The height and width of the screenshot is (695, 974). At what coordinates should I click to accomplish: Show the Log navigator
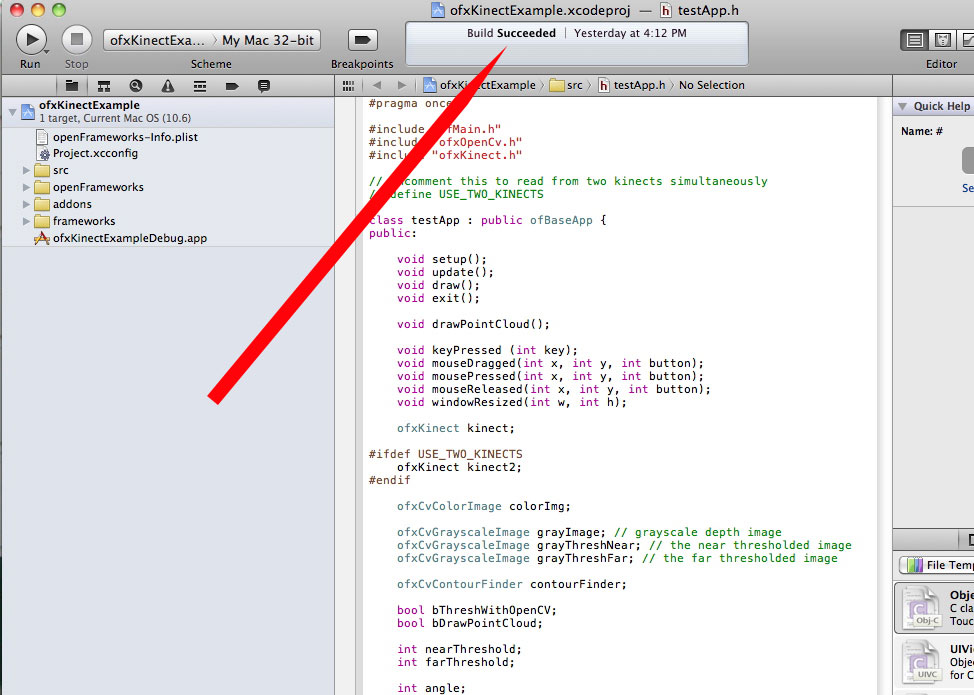(263, 86)
